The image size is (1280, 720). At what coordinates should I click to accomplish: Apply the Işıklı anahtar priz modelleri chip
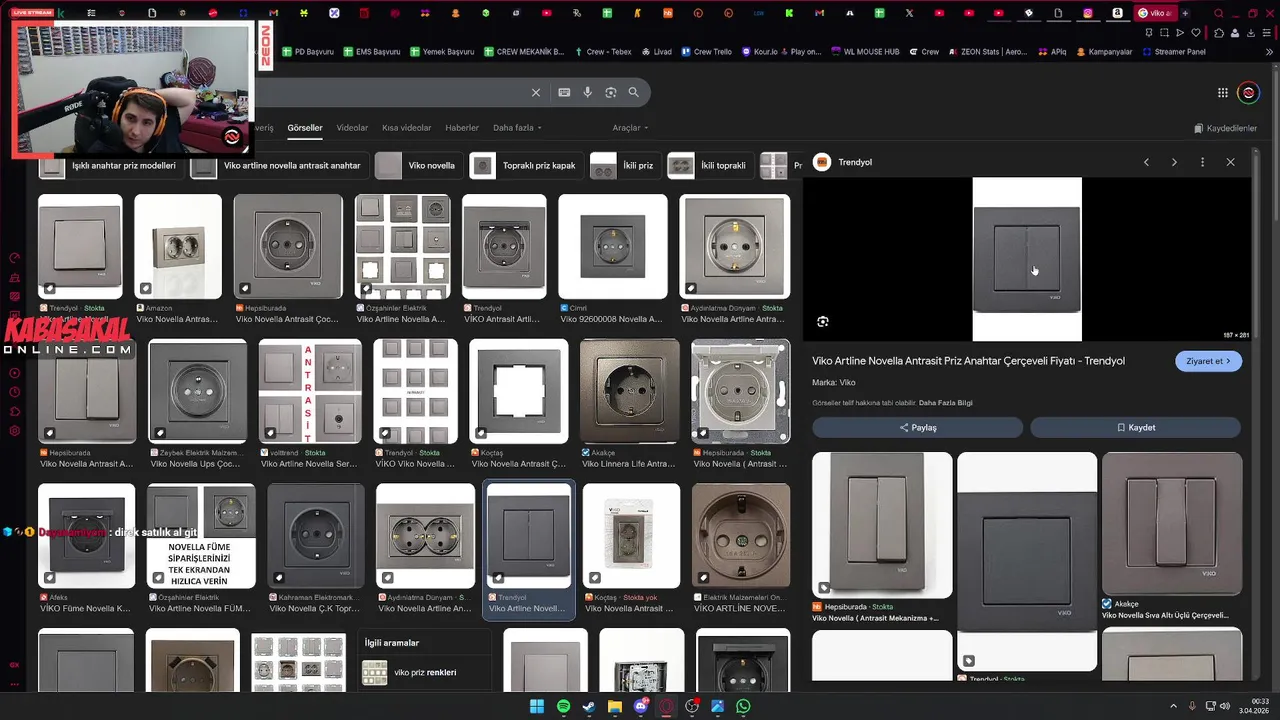click(110, 166)
